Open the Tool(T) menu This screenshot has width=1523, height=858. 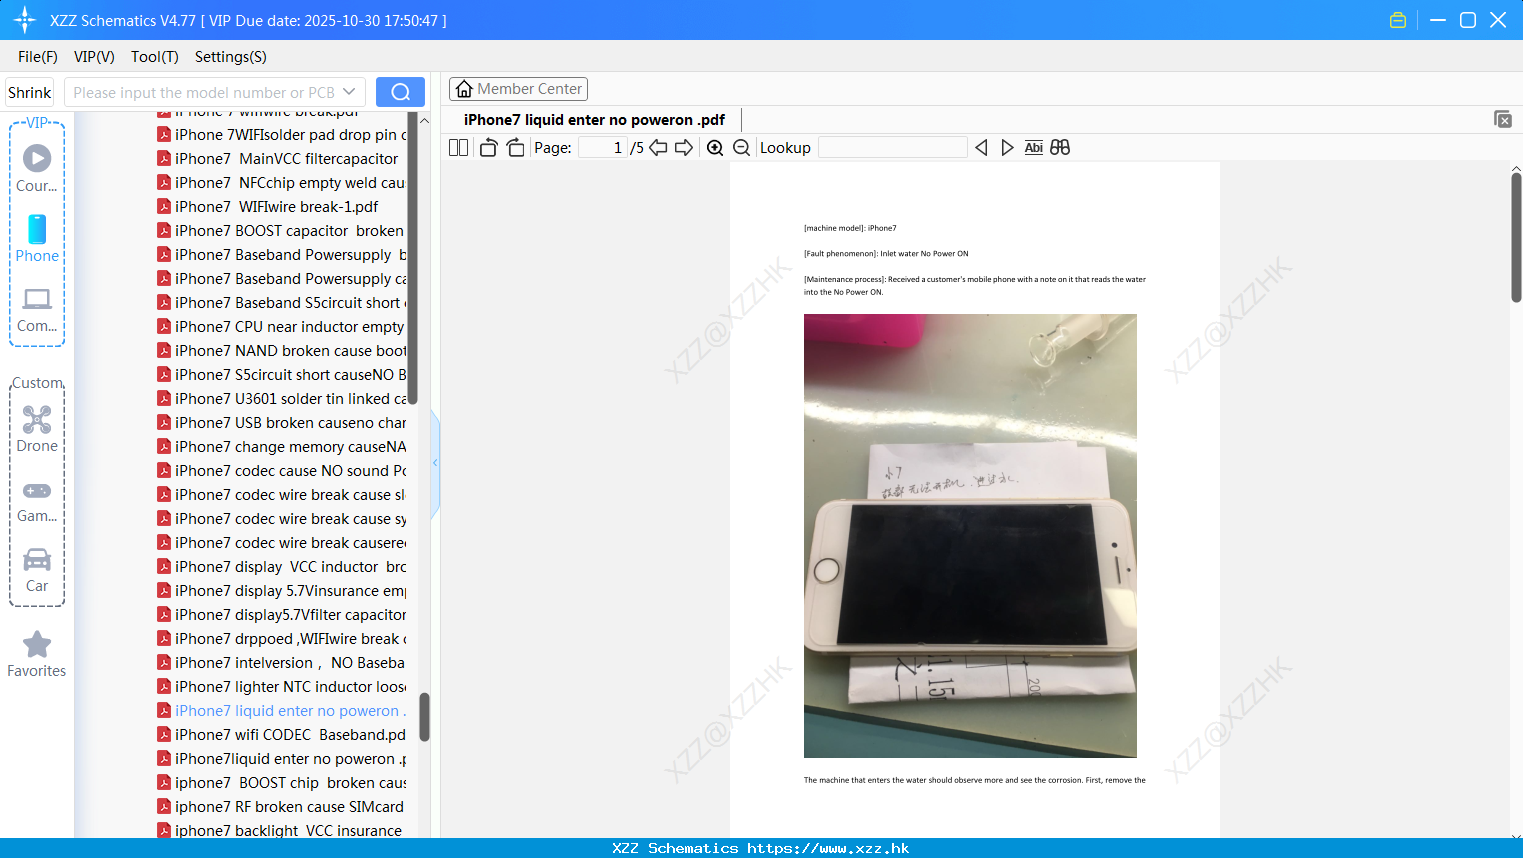point(155,57)
